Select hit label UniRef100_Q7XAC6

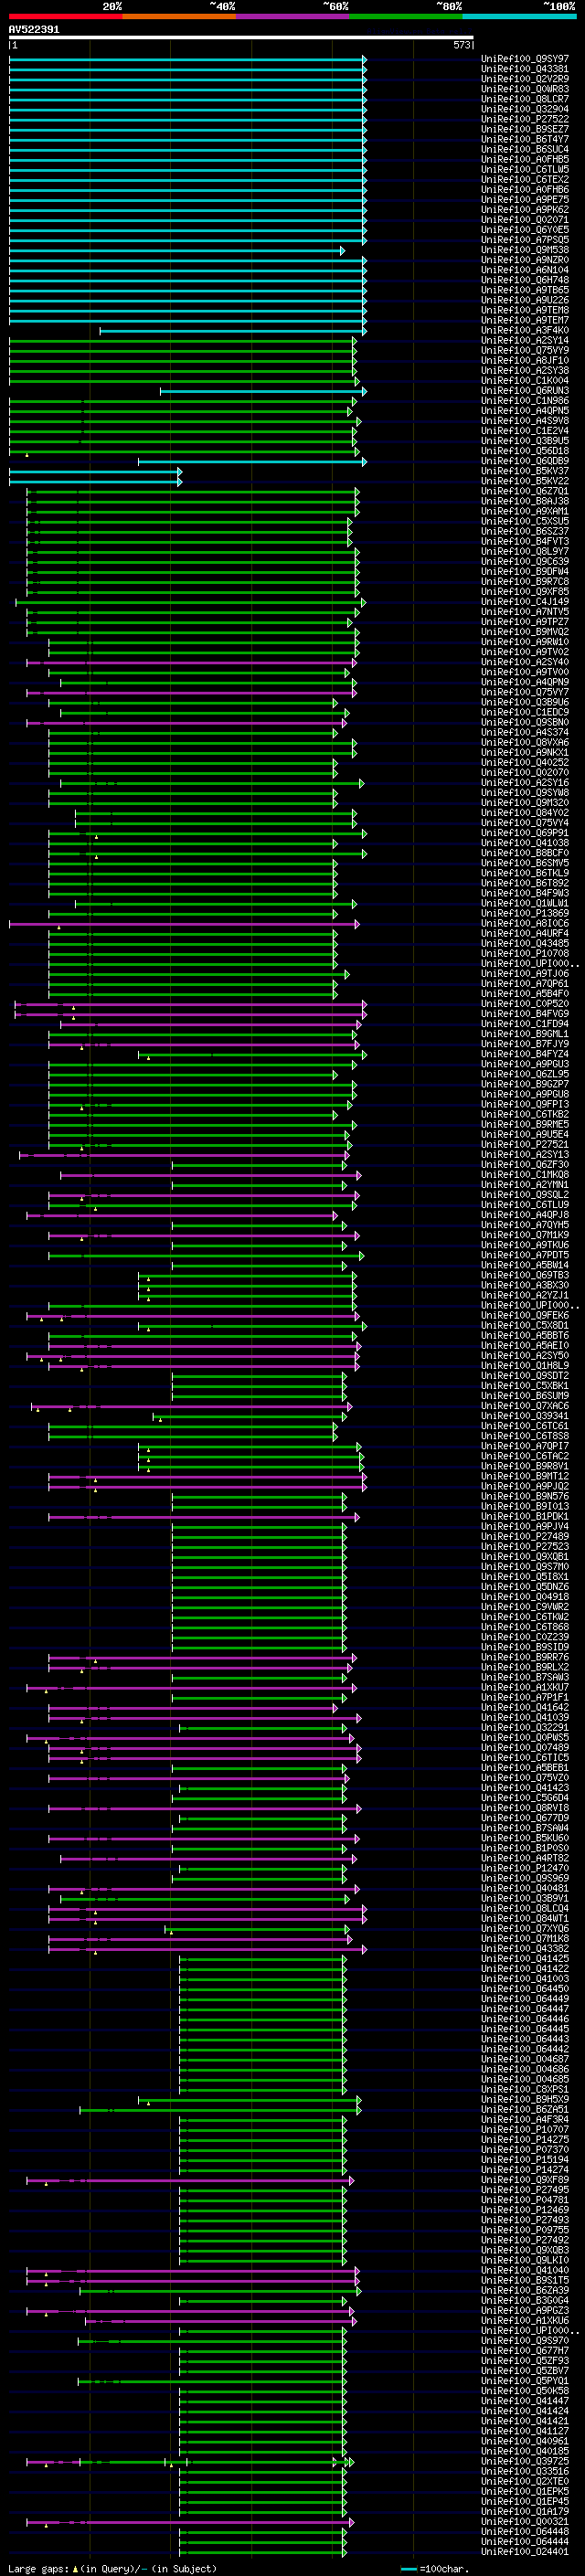click(525, 1406)
